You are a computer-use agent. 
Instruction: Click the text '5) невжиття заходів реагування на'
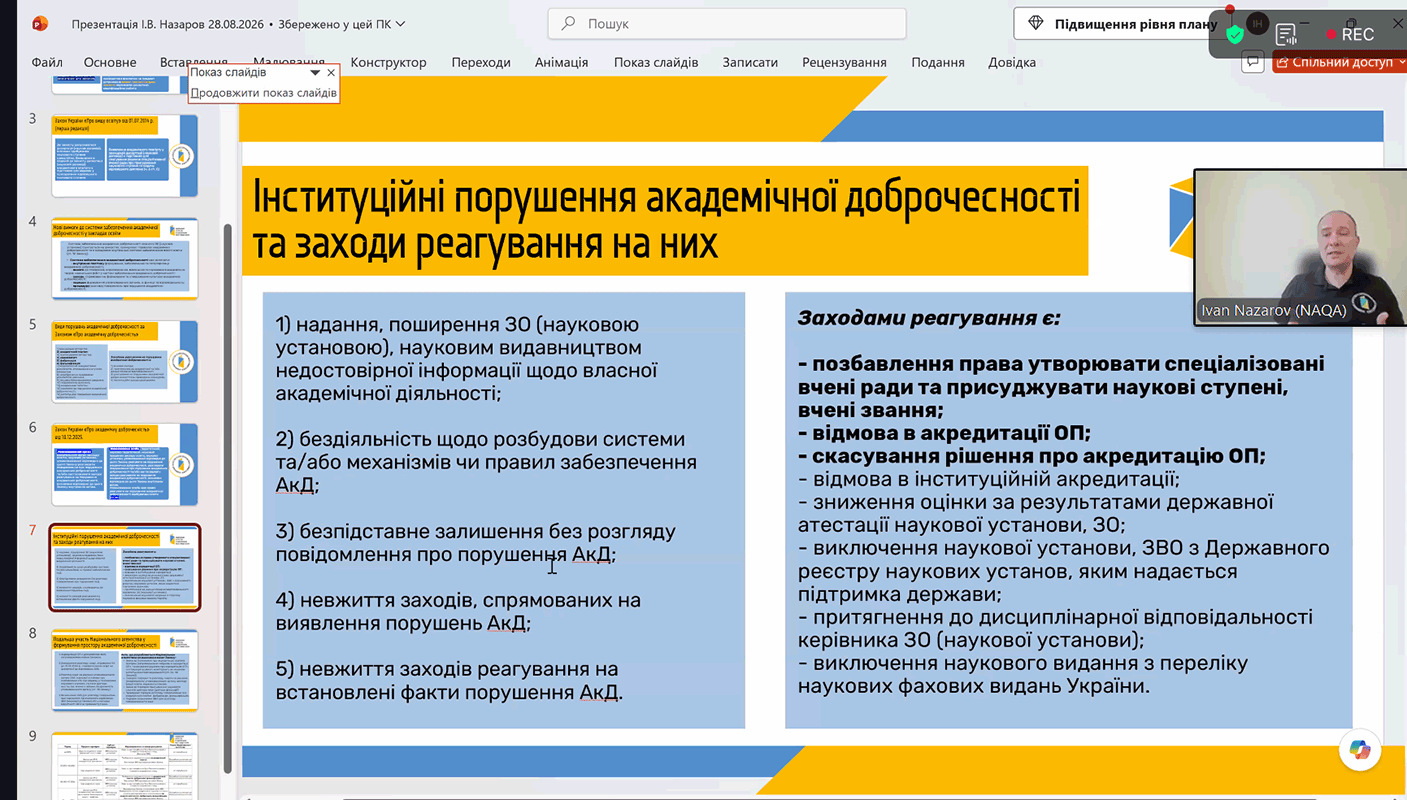pyautogui.click(x=447, y=668)
